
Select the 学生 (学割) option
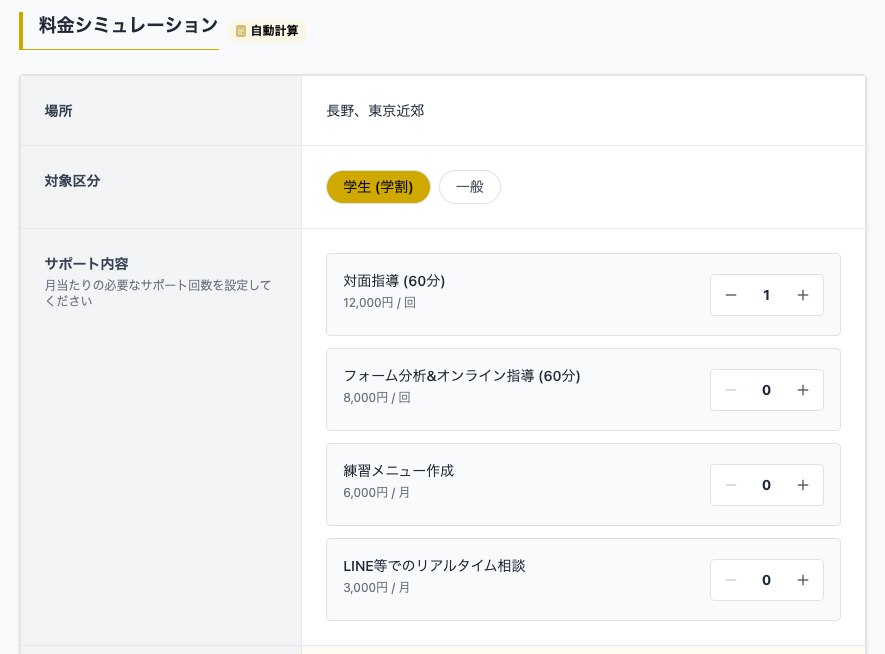click(378, 187)
